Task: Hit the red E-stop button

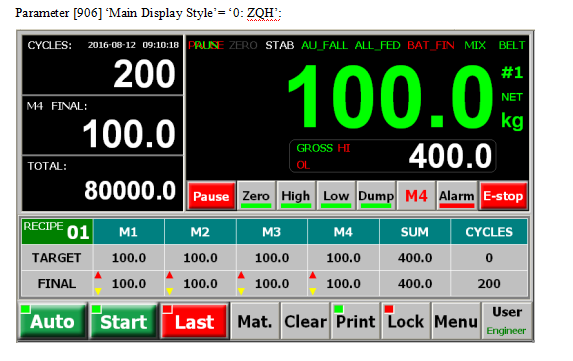Action: pos(503,196)
